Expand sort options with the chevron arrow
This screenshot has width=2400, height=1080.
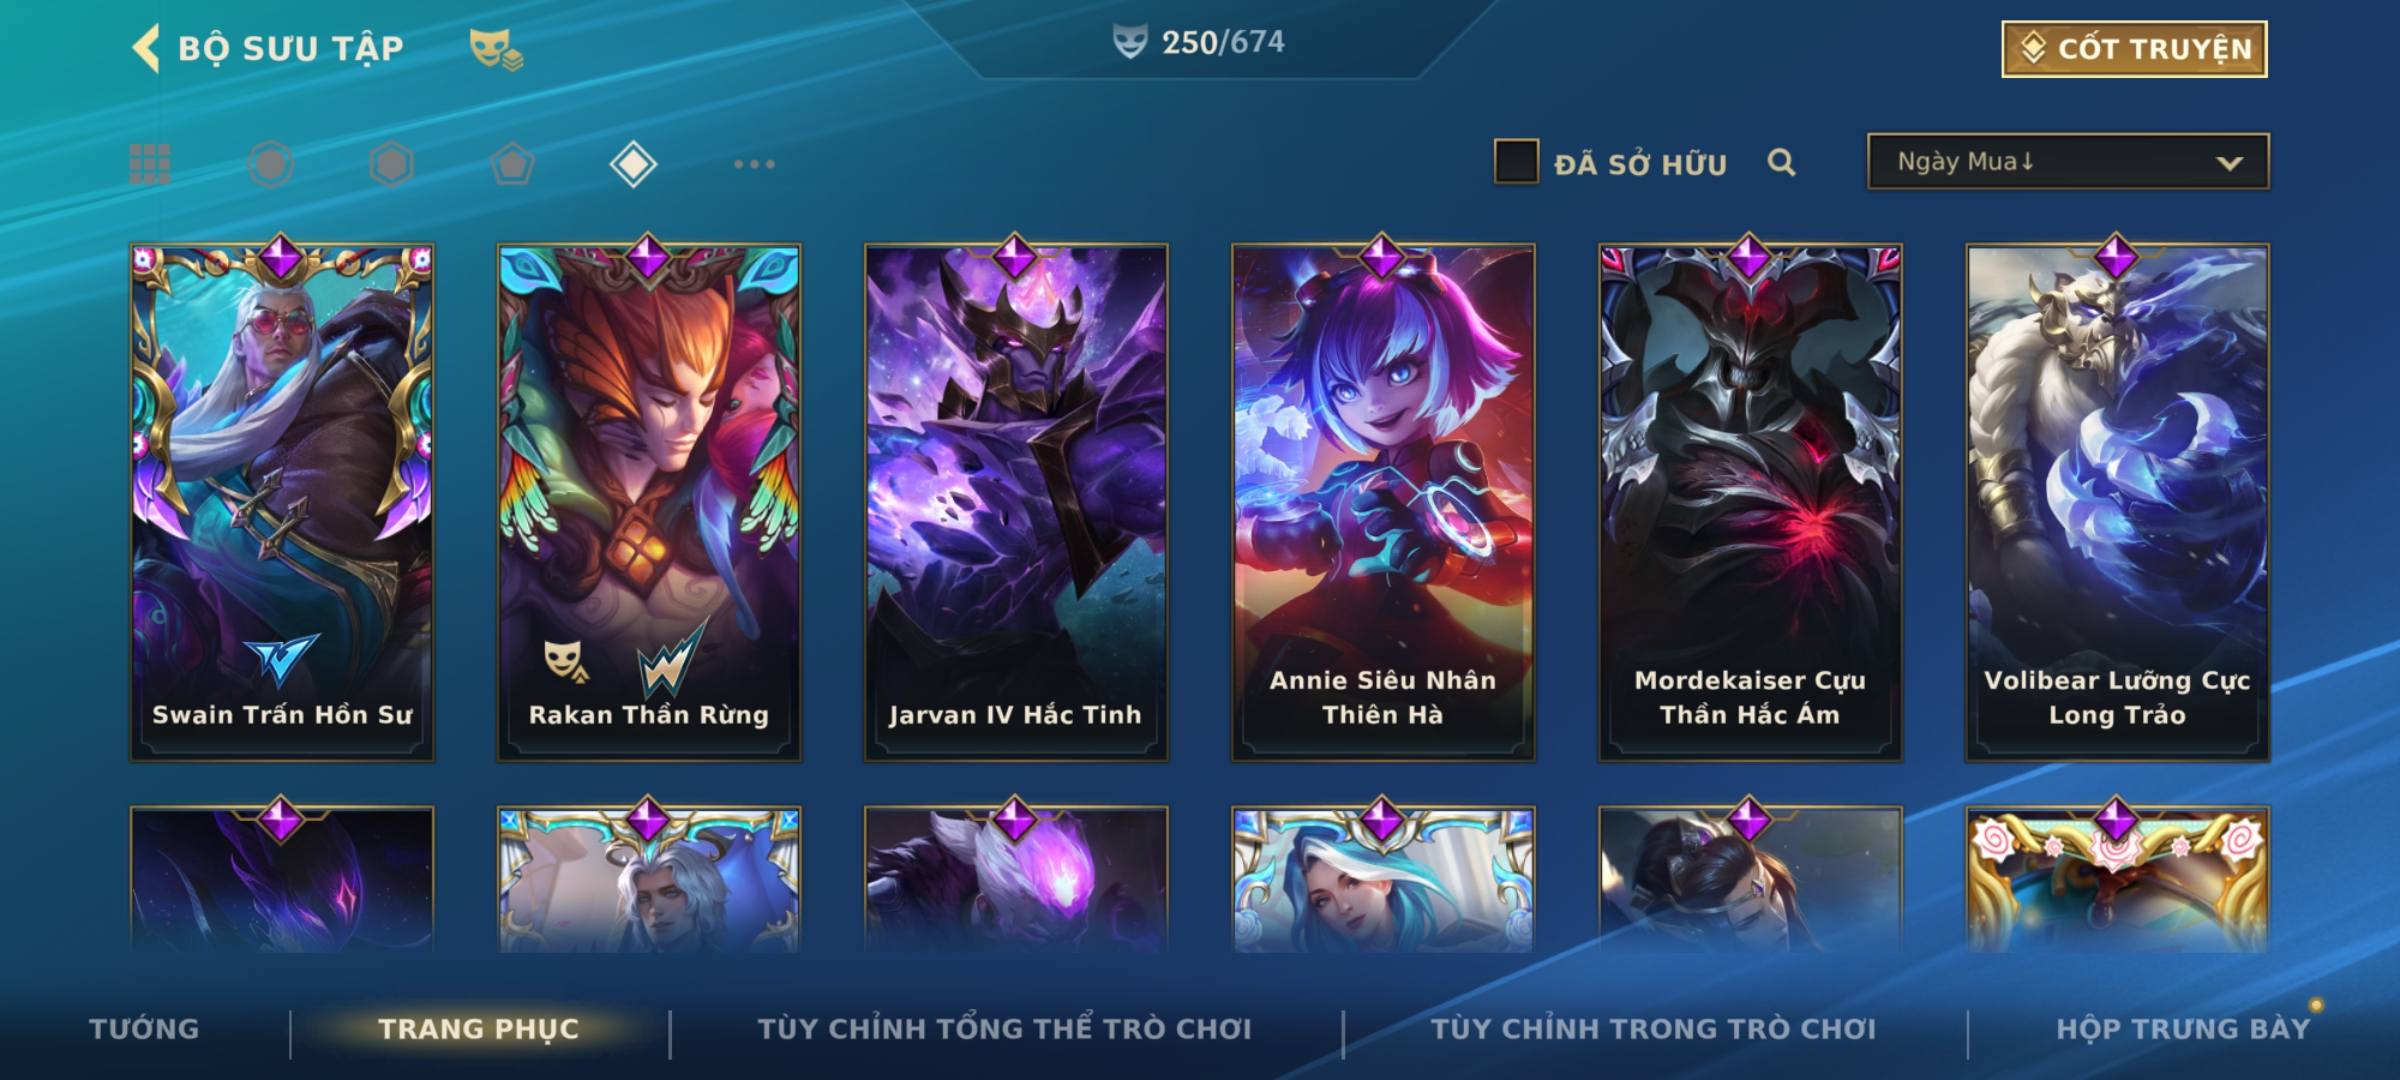[2229, 163]
